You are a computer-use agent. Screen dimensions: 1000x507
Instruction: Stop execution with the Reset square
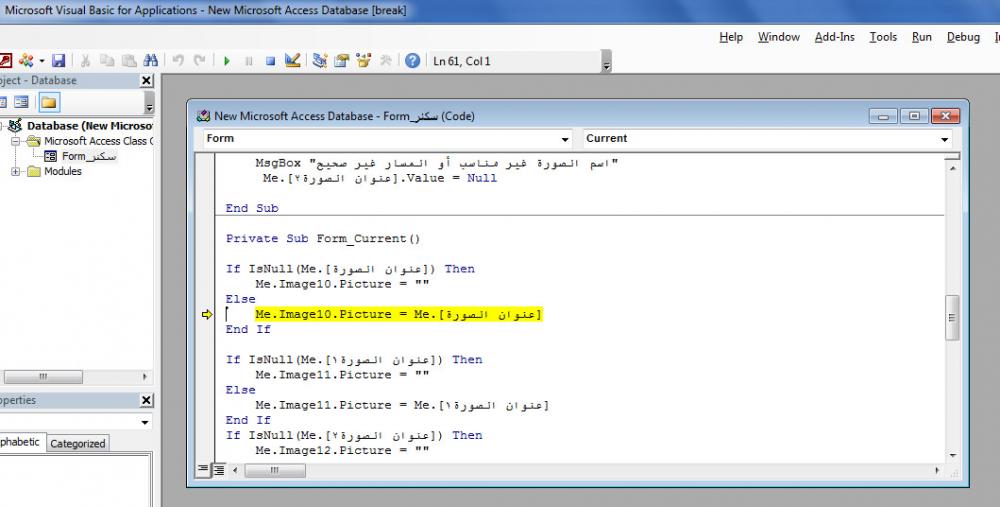[x=270, y=61]
